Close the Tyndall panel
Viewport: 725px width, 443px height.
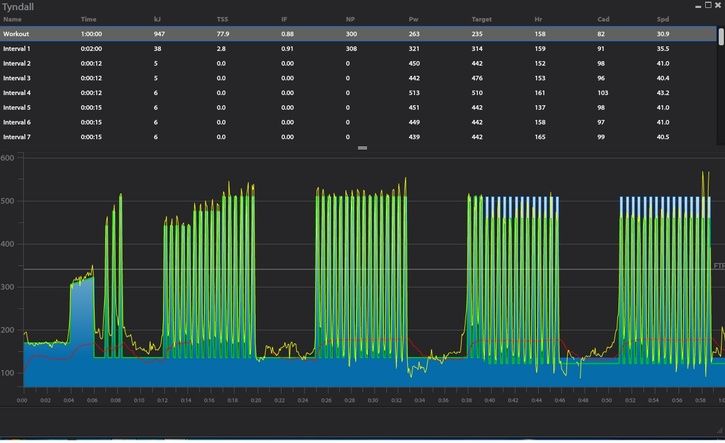[x=718, y=6]
